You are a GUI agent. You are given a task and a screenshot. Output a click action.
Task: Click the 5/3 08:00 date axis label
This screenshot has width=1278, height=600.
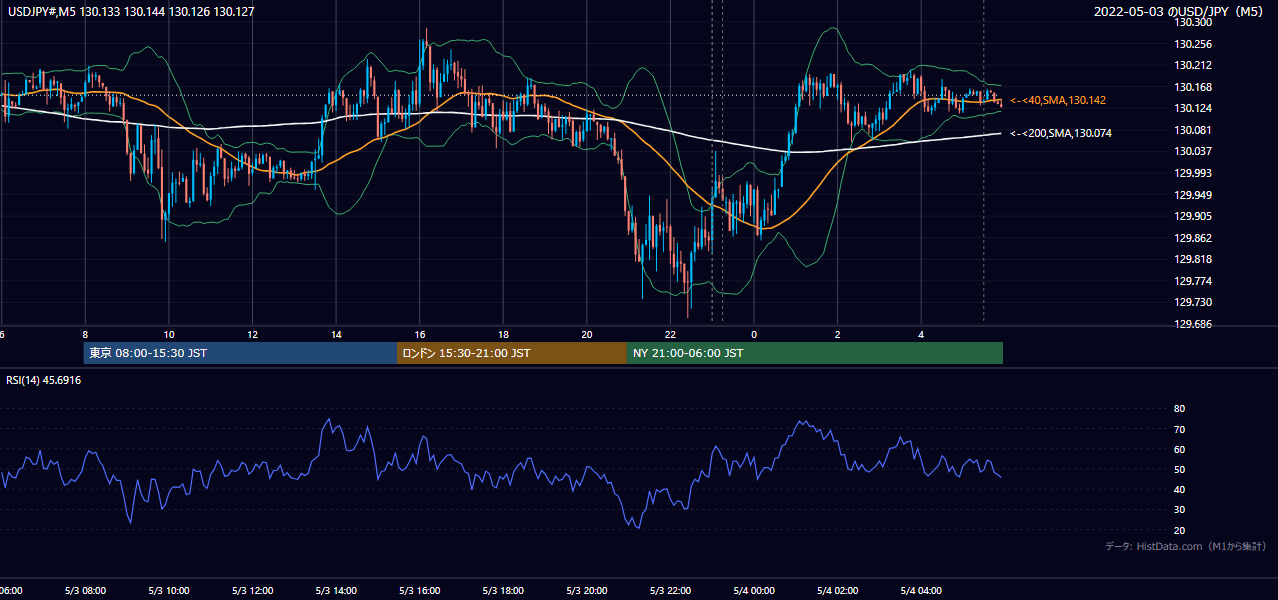(x=85, y=590)
